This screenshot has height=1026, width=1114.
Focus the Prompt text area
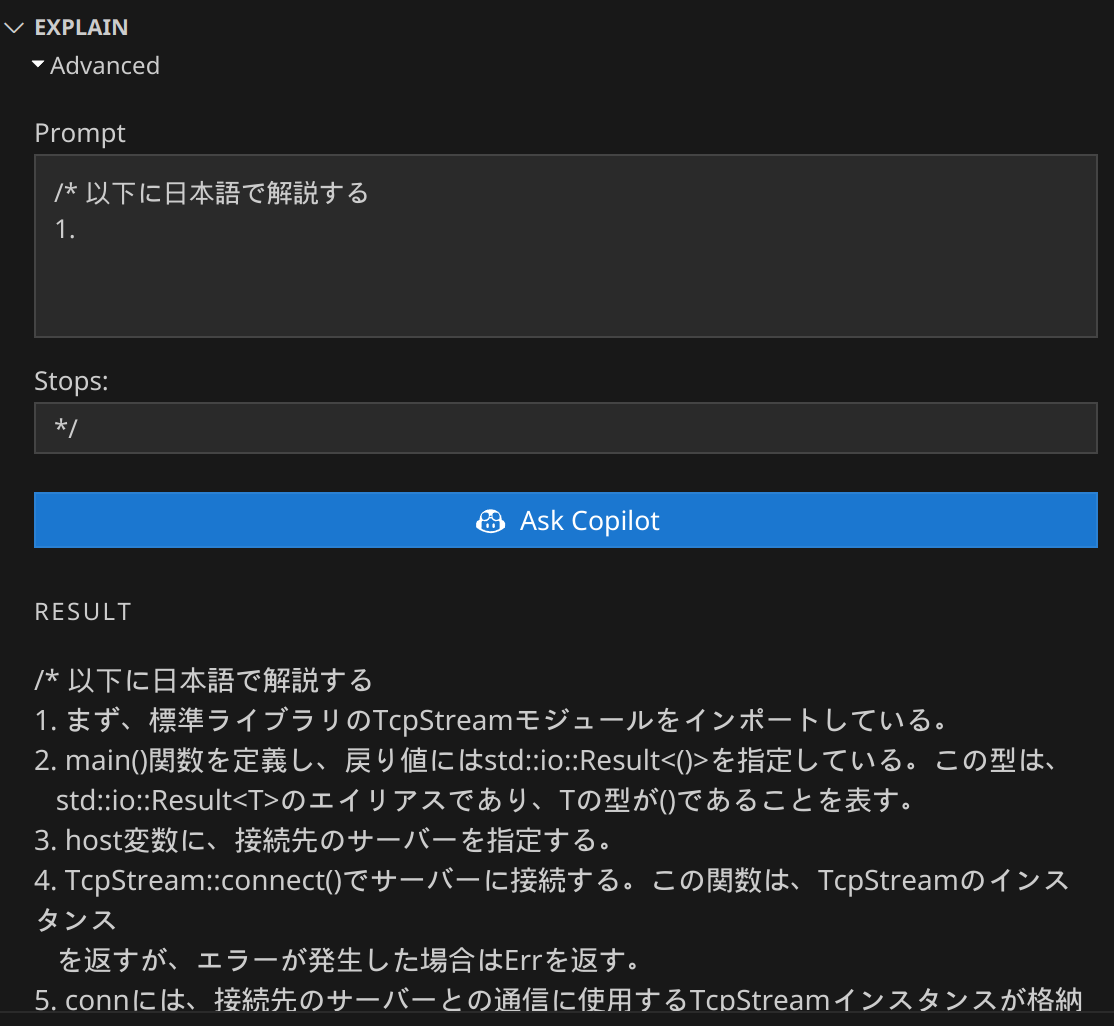click(x=566, y=246)
